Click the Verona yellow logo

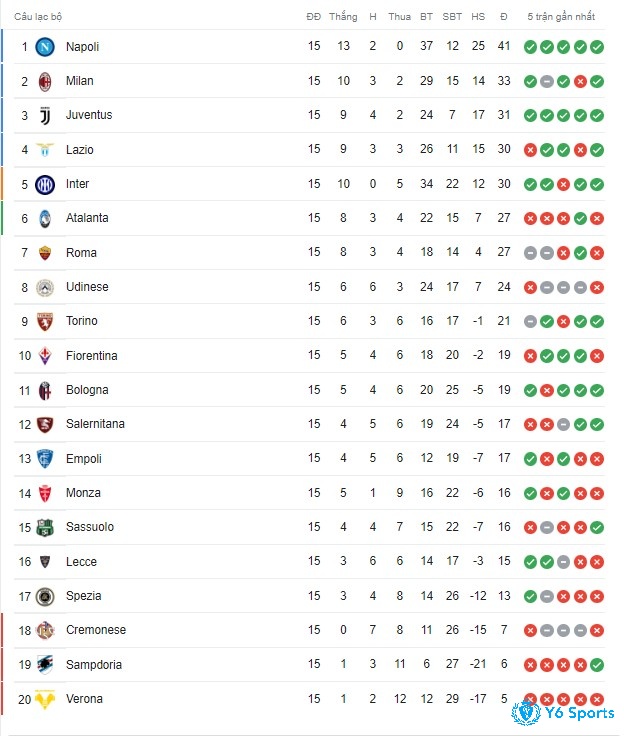point(45,699)
